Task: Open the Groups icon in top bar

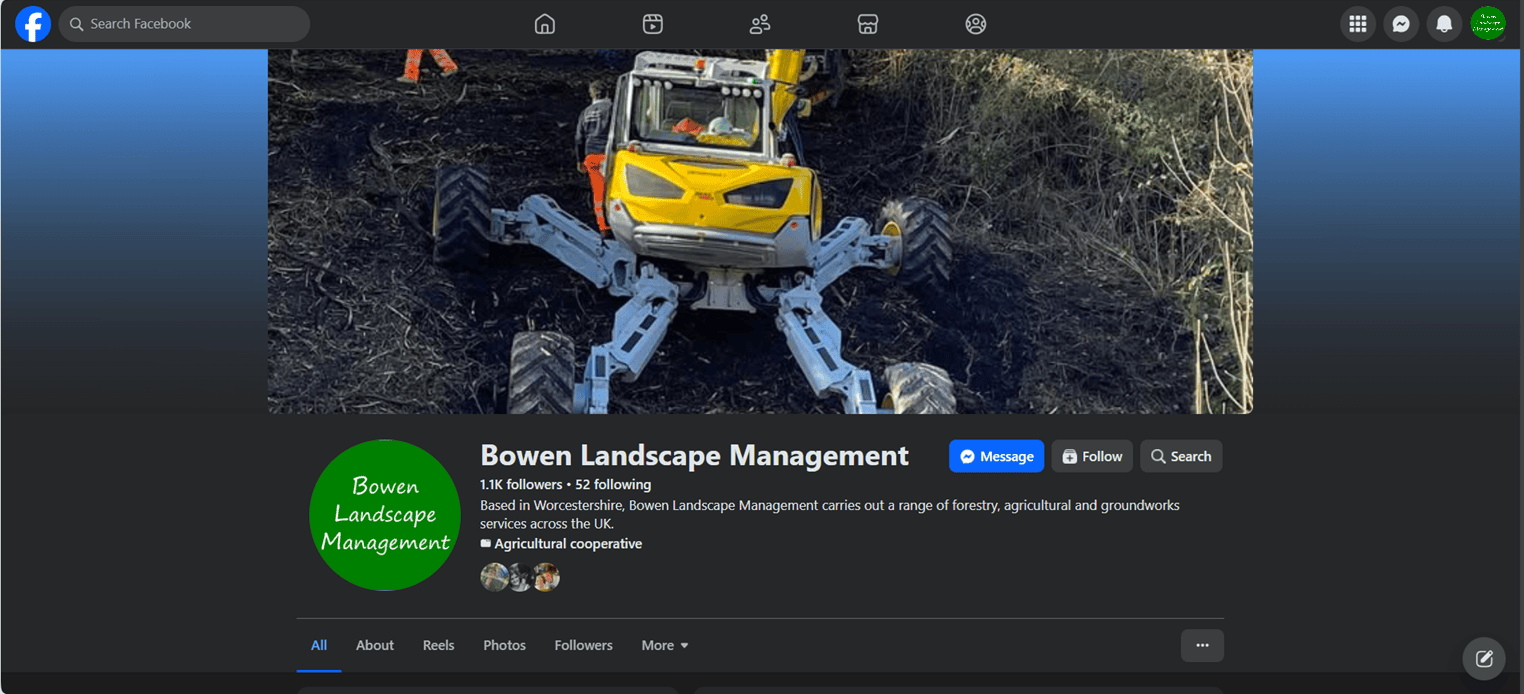Action: (976, 24)
